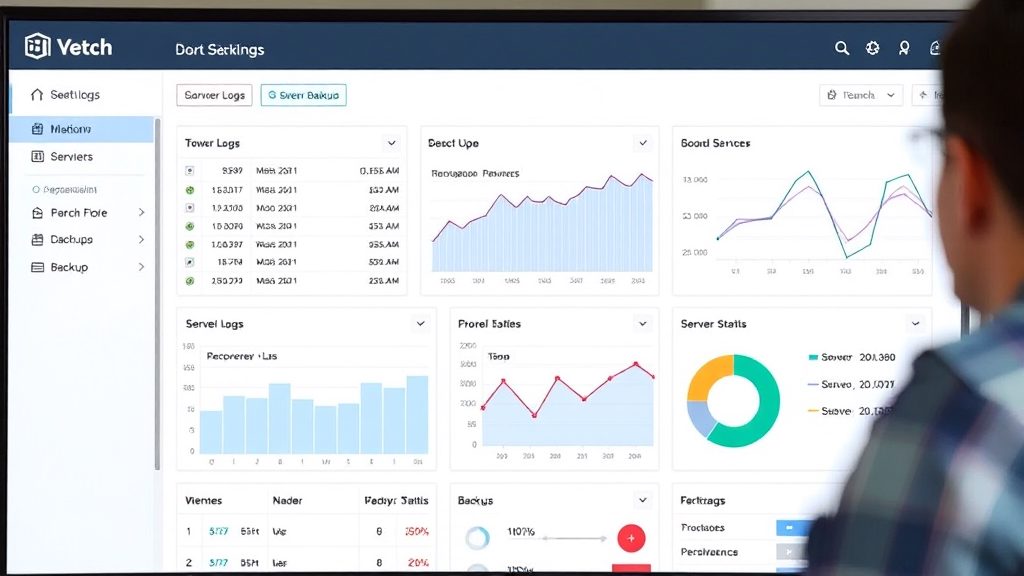Toggle the gray Perolveence switch

tap(791, 552)
